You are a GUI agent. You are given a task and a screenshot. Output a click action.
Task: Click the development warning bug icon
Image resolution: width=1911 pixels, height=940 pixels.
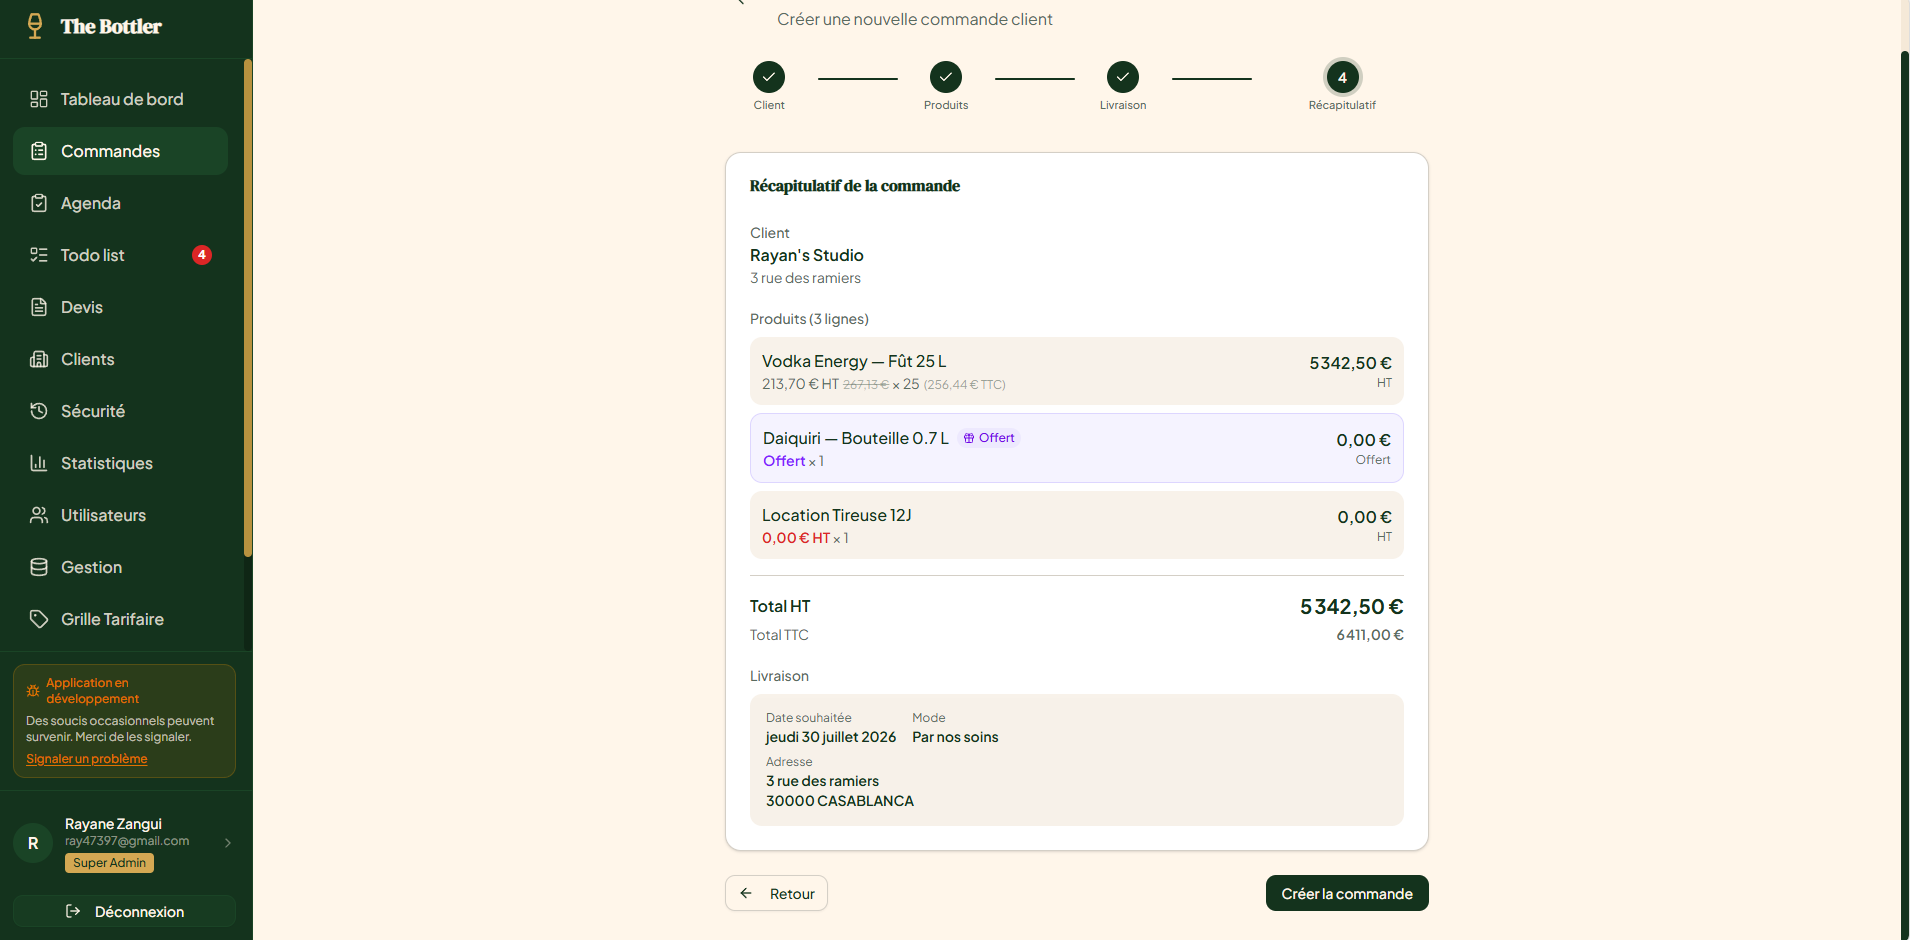33,691
